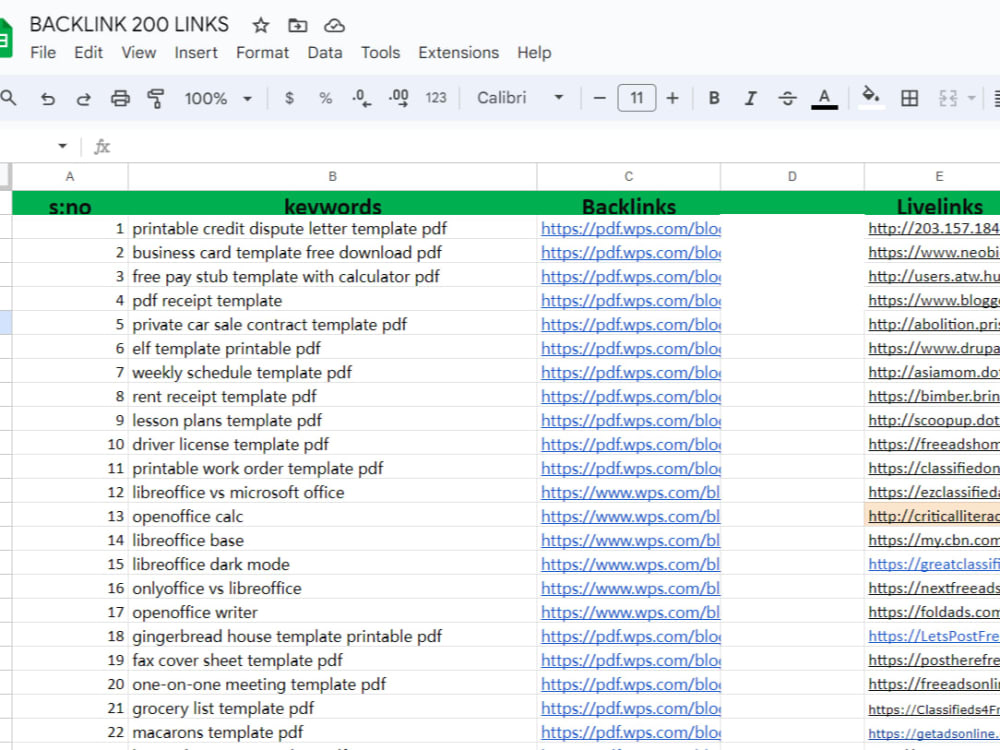Image resolution: width=1000 pixels, height=750 pixels.
Task: Click the select-all corner box
Action: pos(6,177)
